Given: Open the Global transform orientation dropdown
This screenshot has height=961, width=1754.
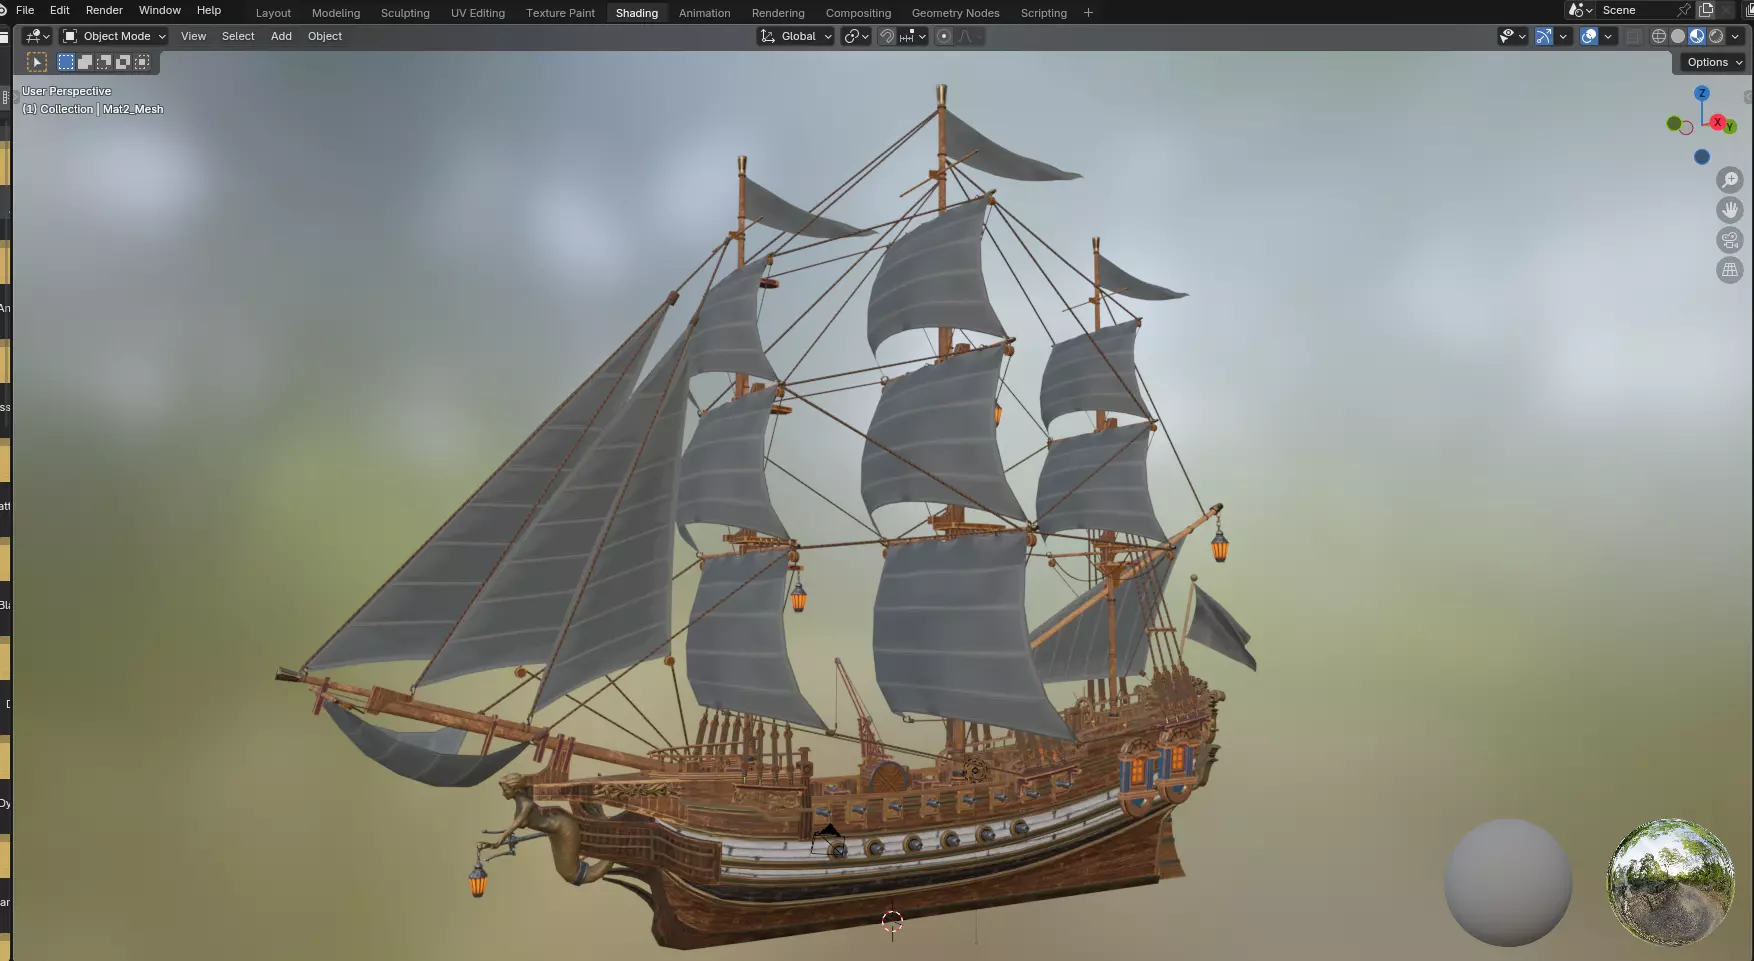Looking at the screenshot, I should click(x=796, y=36).
